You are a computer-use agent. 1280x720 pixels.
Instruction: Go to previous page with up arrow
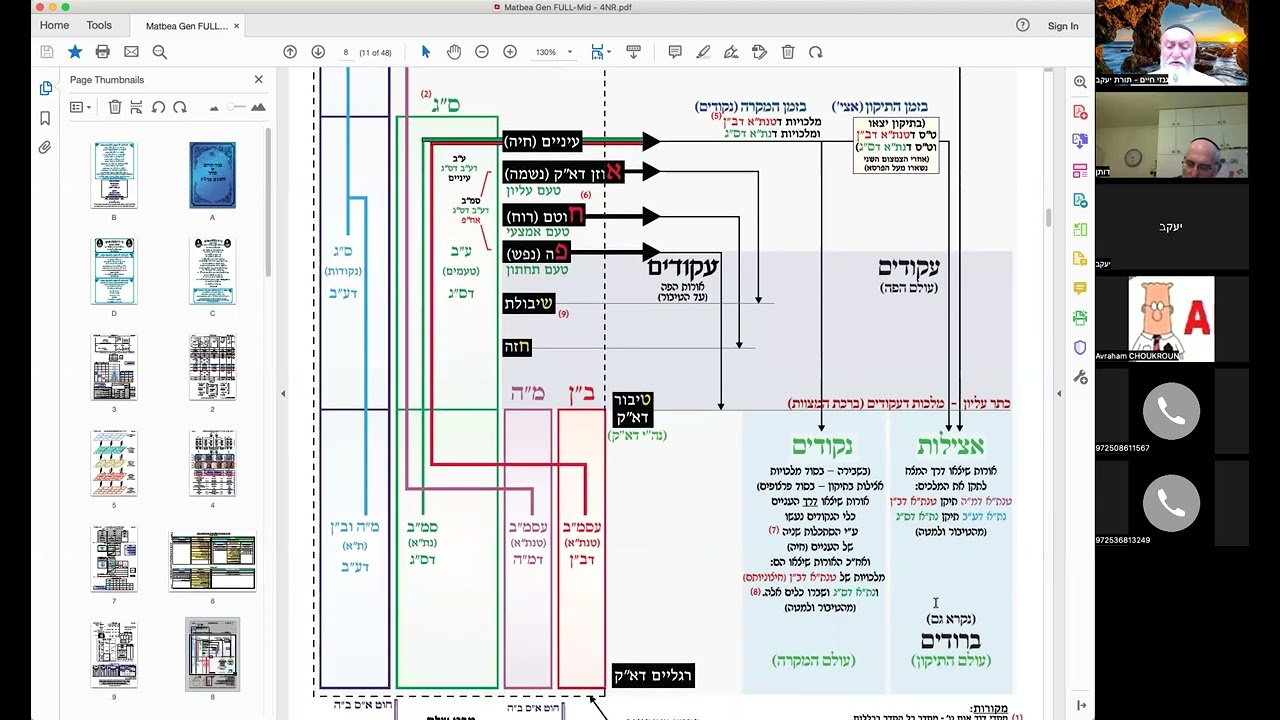290,52
